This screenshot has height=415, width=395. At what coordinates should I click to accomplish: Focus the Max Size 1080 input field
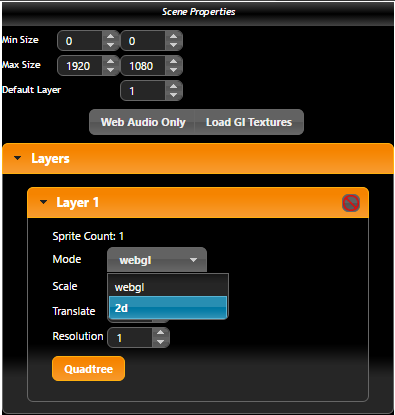pyautogui.click(x=143, y=66)
